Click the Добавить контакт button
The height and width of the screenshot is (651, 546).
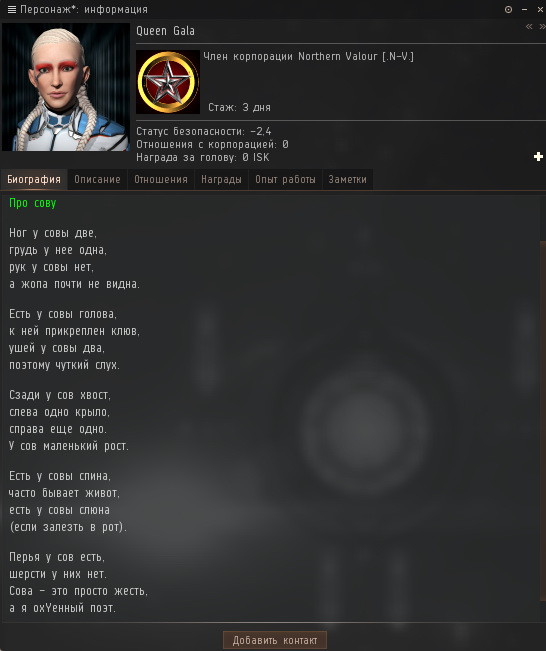coord(275,640)
